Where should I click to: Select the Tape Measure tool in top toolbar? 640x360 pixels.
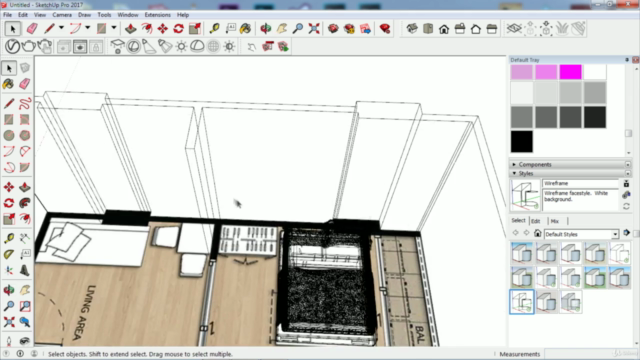pos(214,29)
